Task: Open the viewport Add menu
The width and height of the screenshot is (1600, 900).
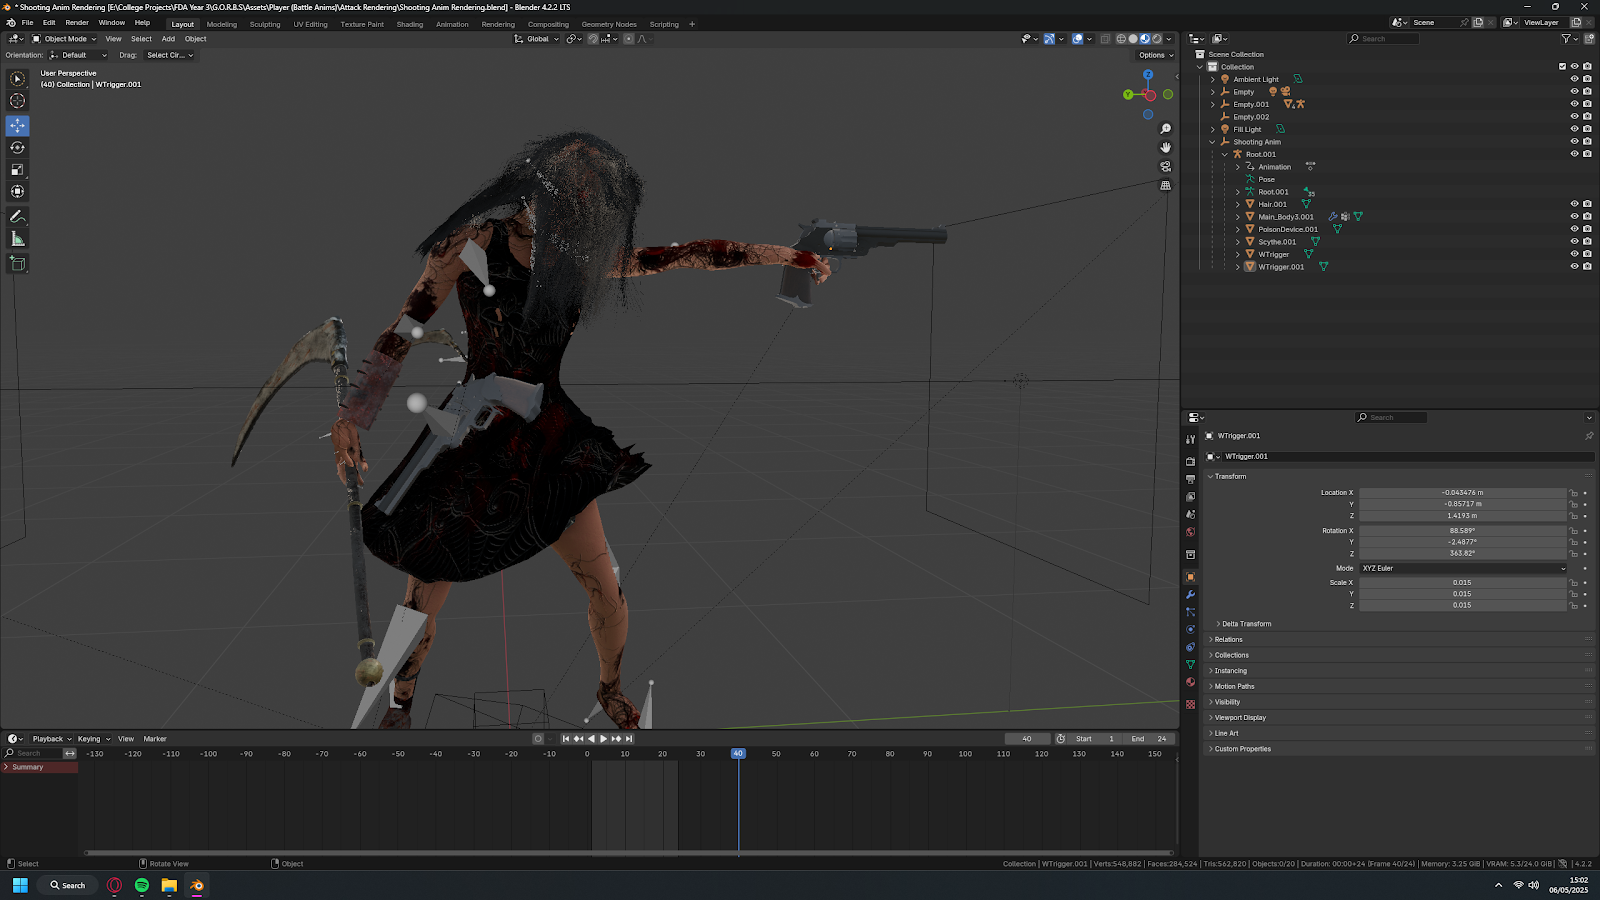Action: click(x=168, y=39)
